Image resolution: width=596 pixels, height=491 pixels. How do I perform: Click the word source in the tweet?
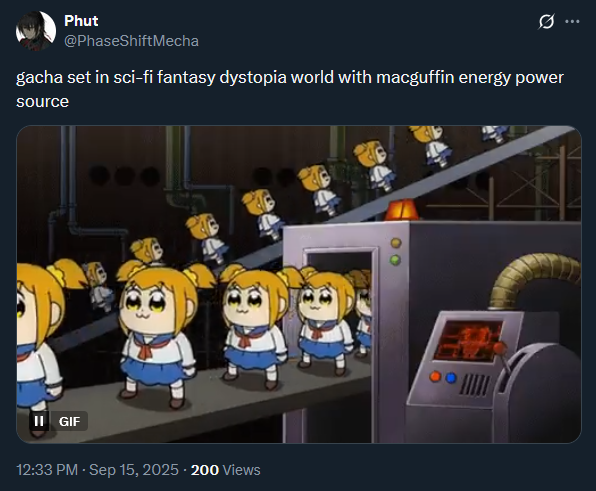coord(43,101)
